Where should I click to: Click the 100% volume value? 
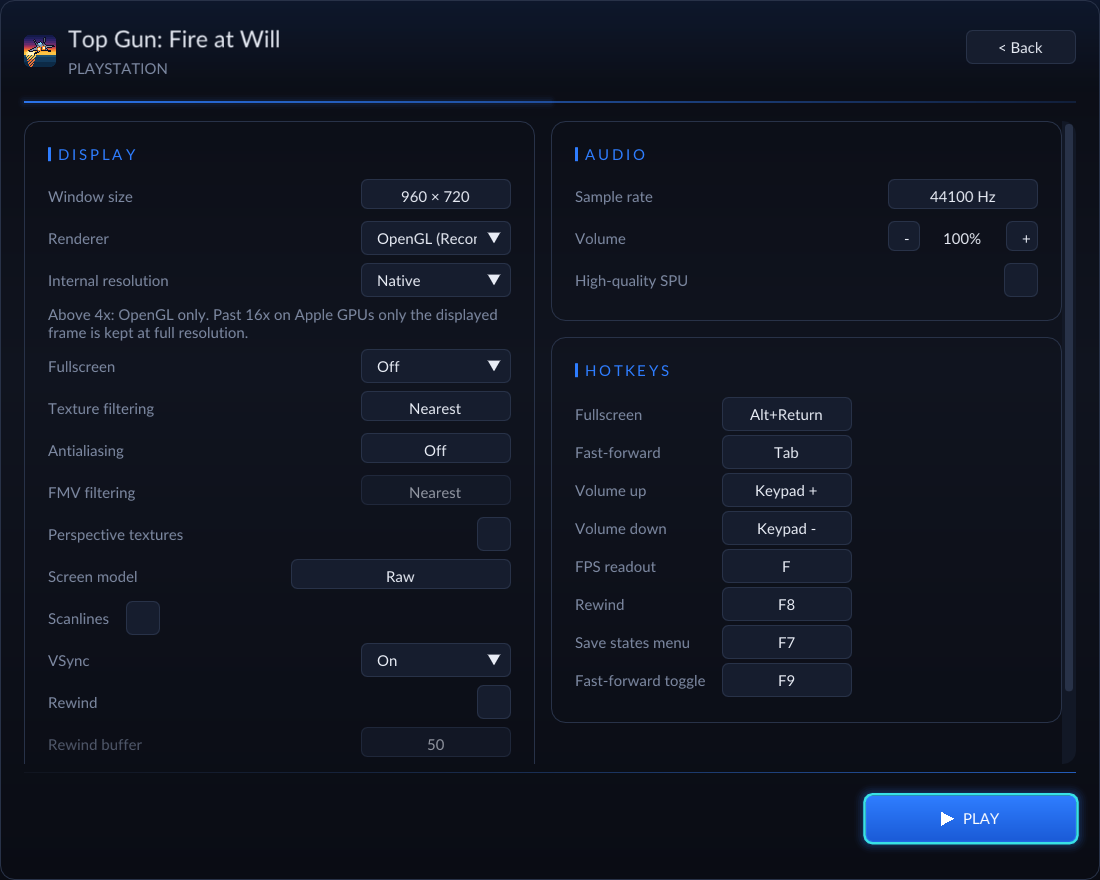point(962,239)
